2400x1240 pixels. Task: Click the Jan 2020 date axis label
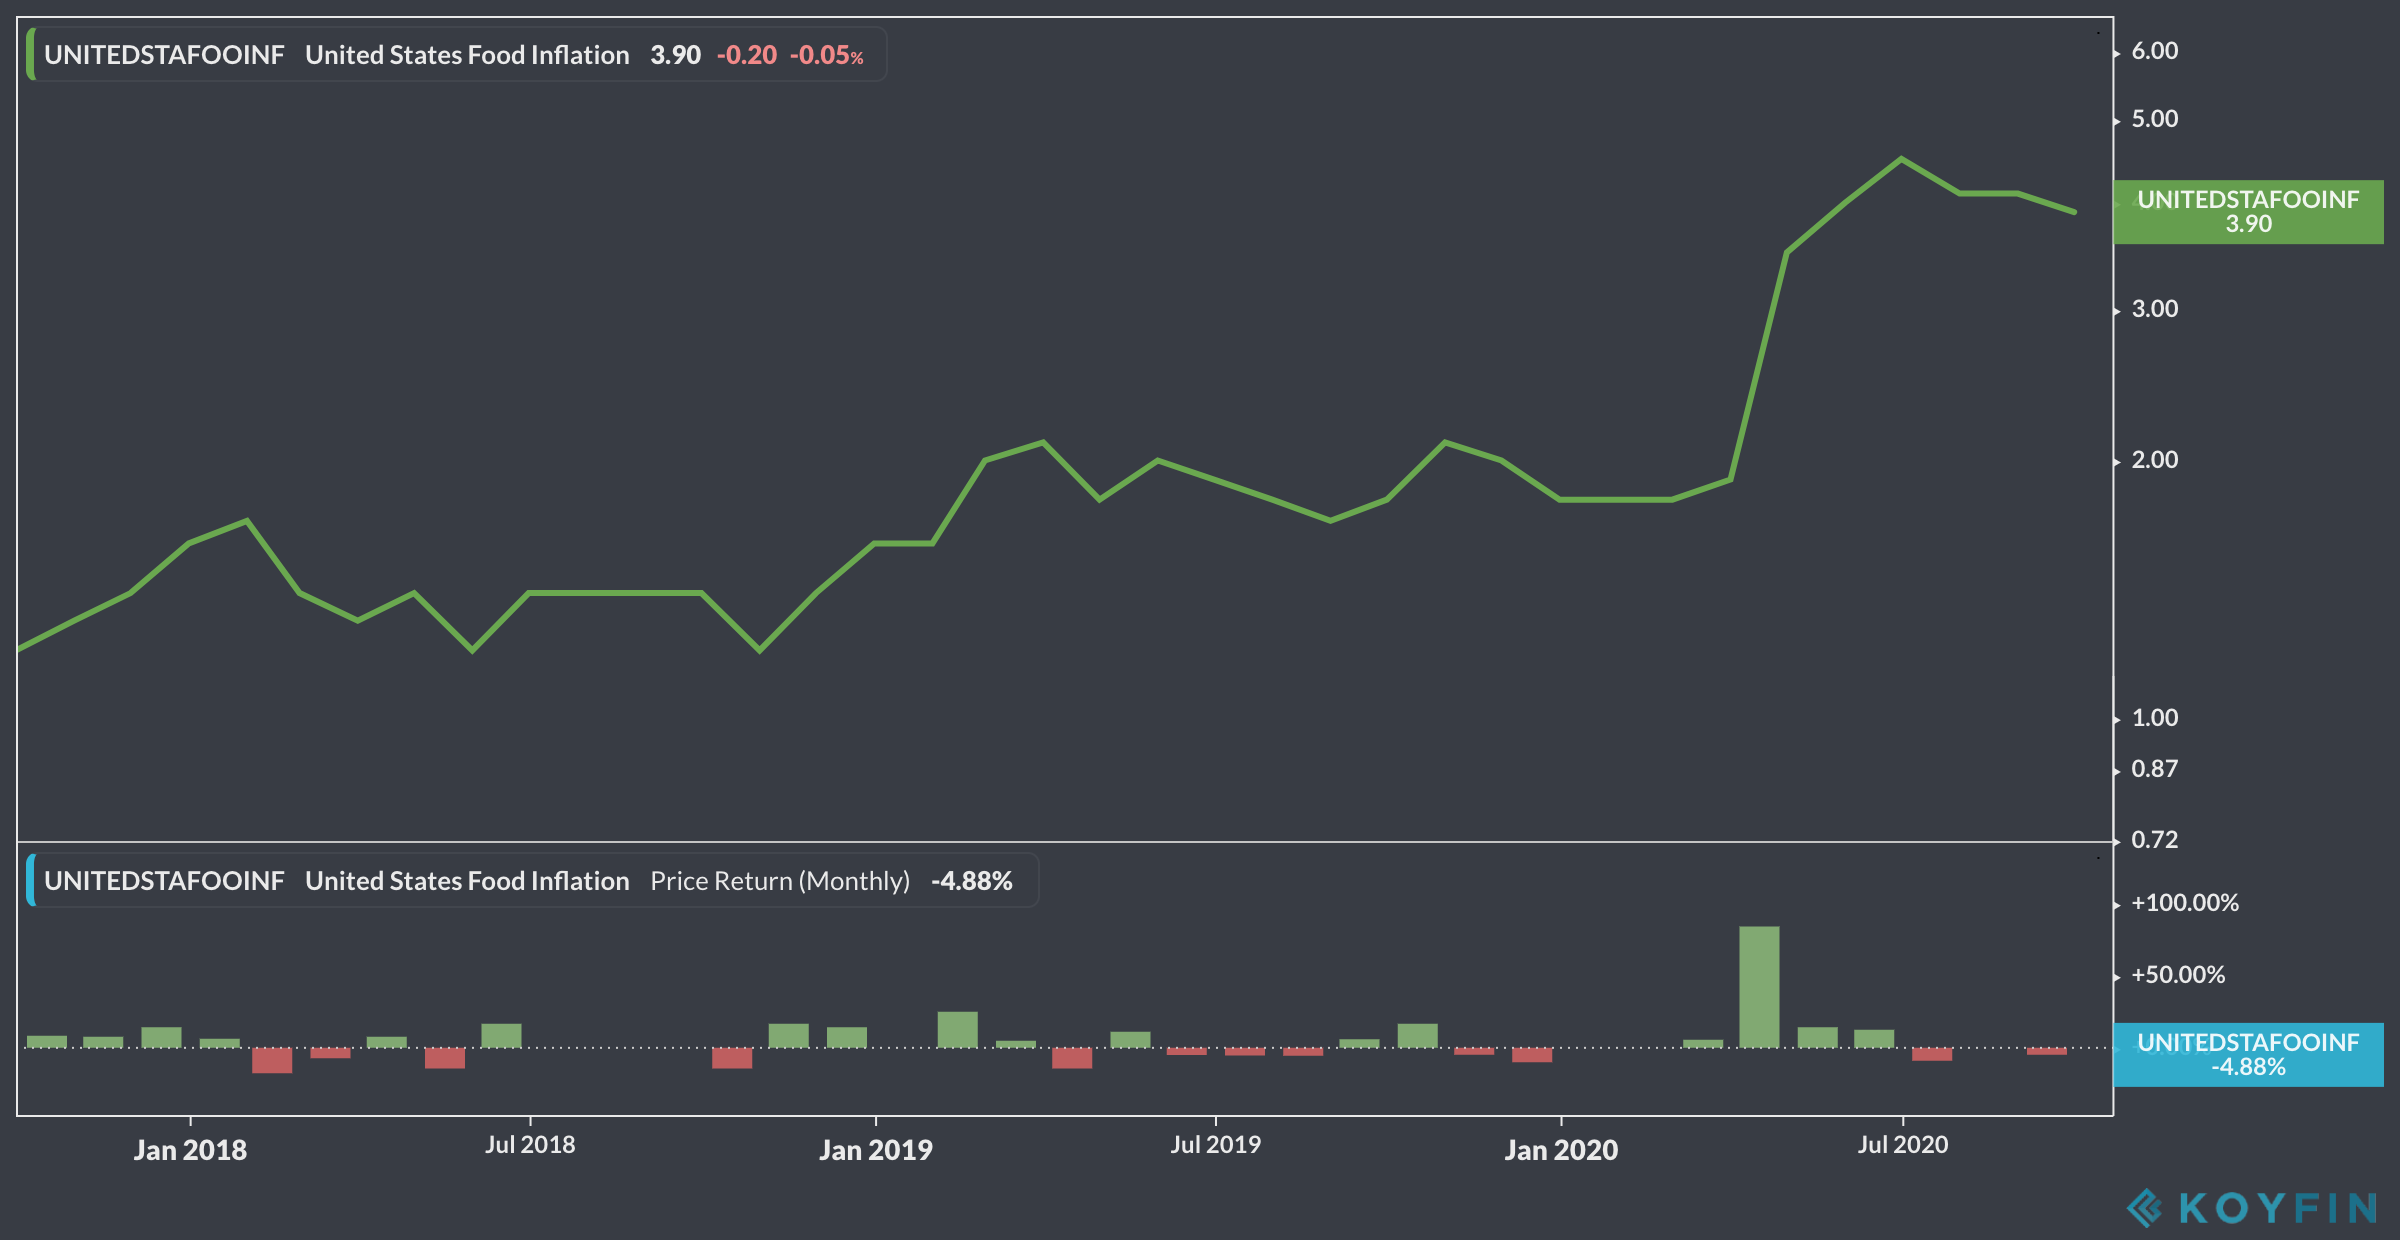pyautogui.click(x=1560, y=1150)
